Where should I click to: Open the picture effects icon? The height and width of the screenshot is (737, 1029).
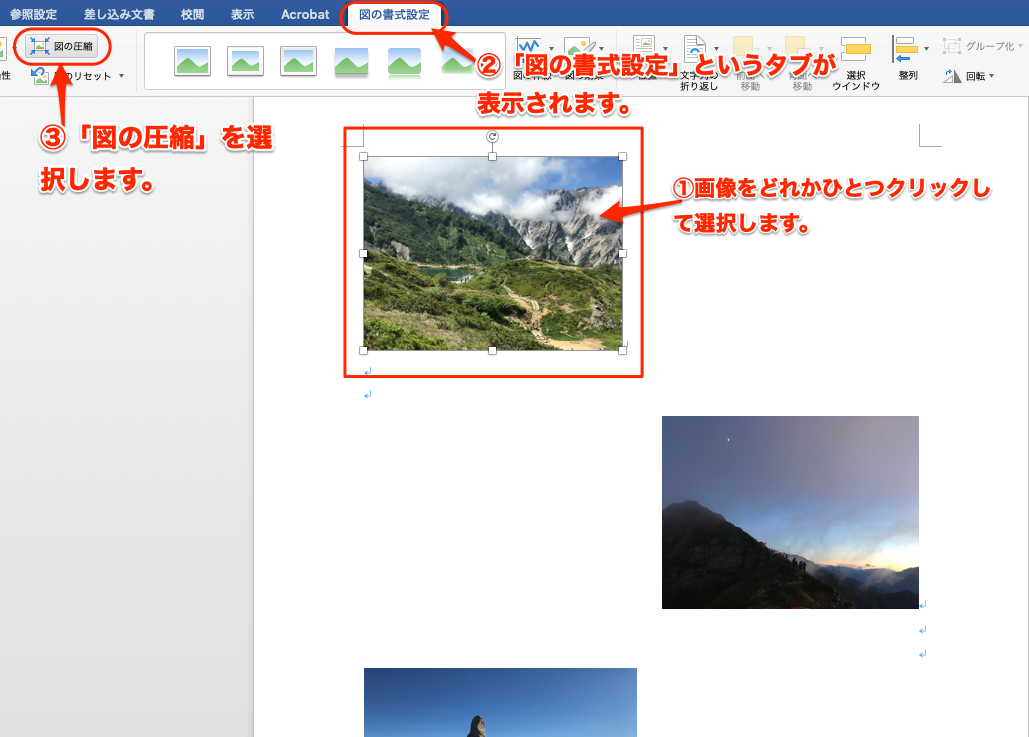[x=578, y=48]
